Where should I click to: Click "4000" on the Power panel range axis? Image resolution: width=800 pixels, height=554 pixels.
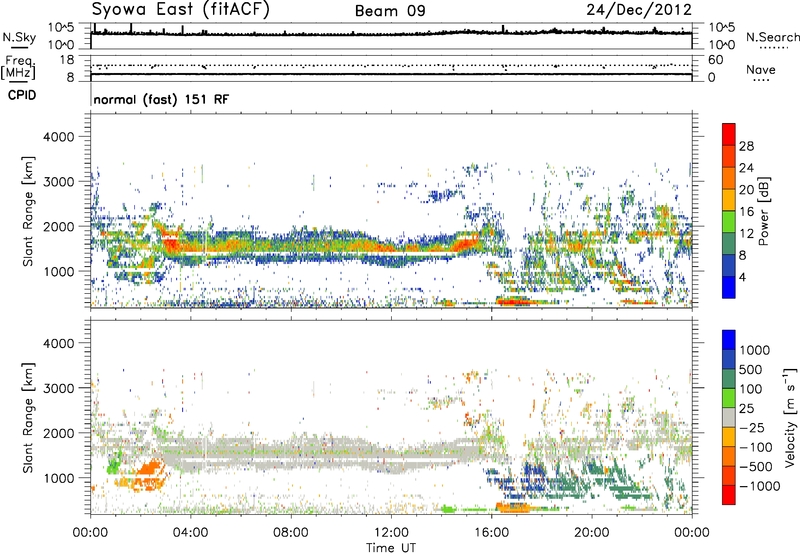[58, 137]
